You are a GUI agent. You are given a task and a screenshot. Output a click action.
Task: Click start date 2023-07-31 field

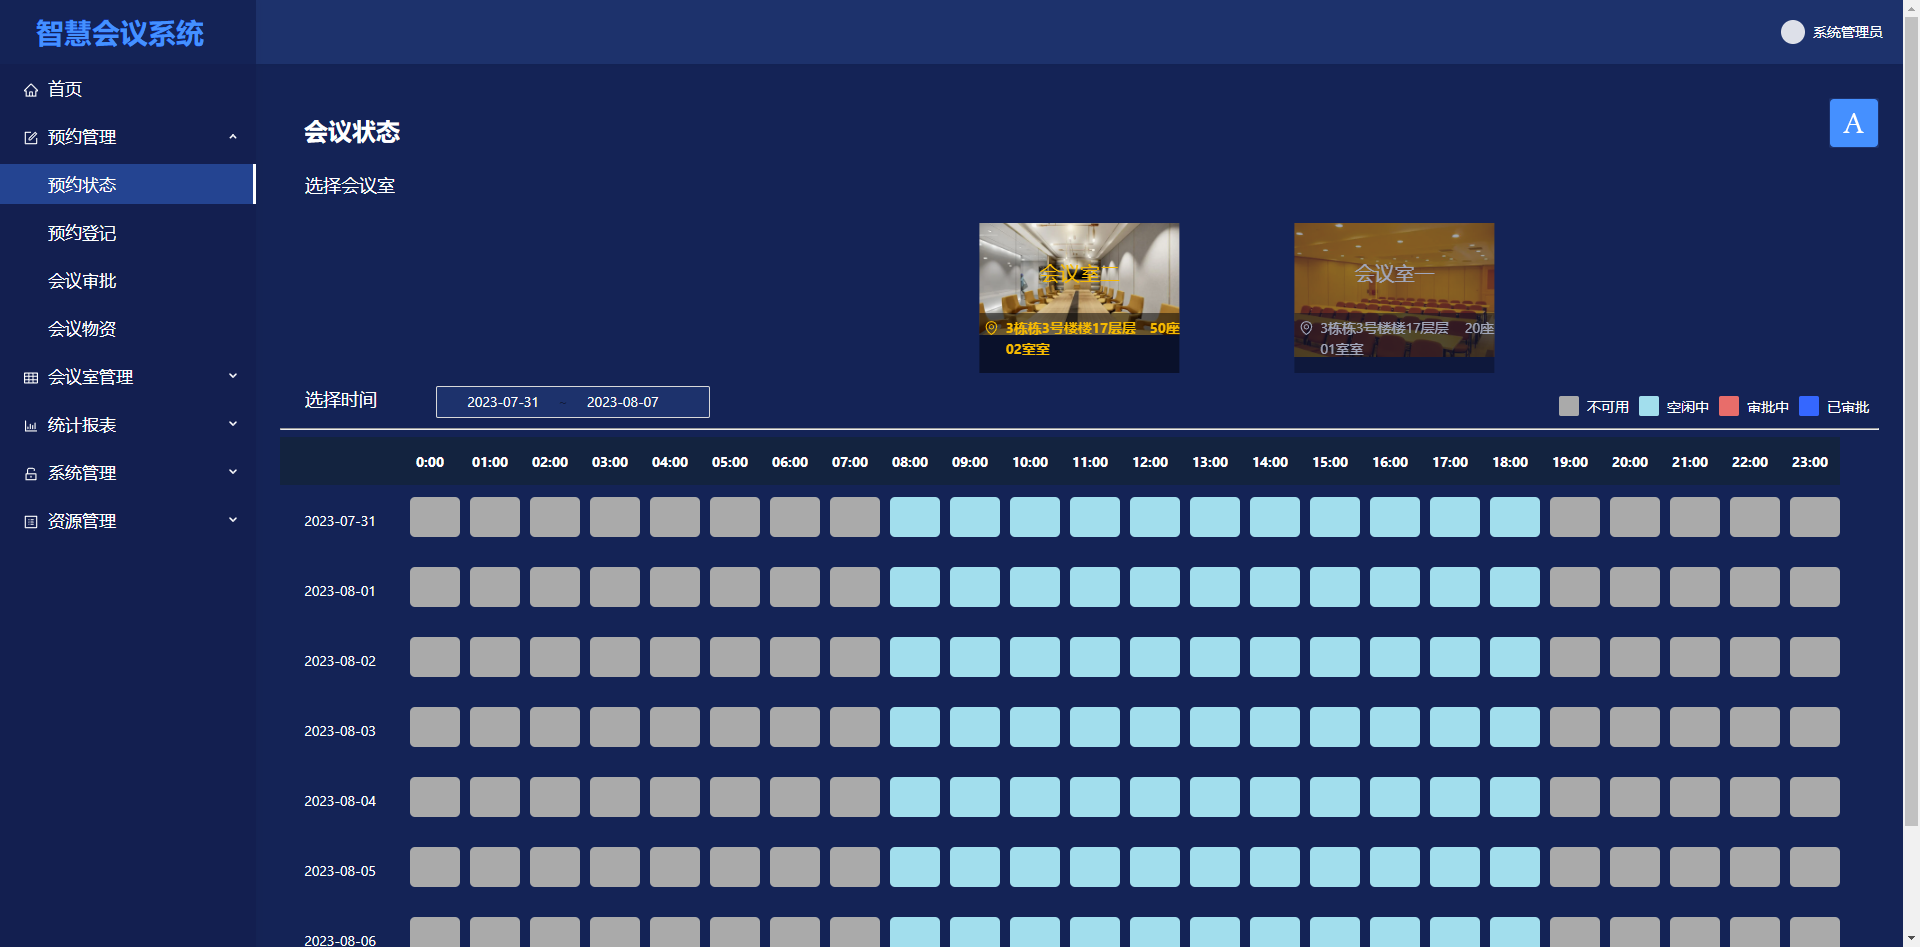(x=503, y=402)
